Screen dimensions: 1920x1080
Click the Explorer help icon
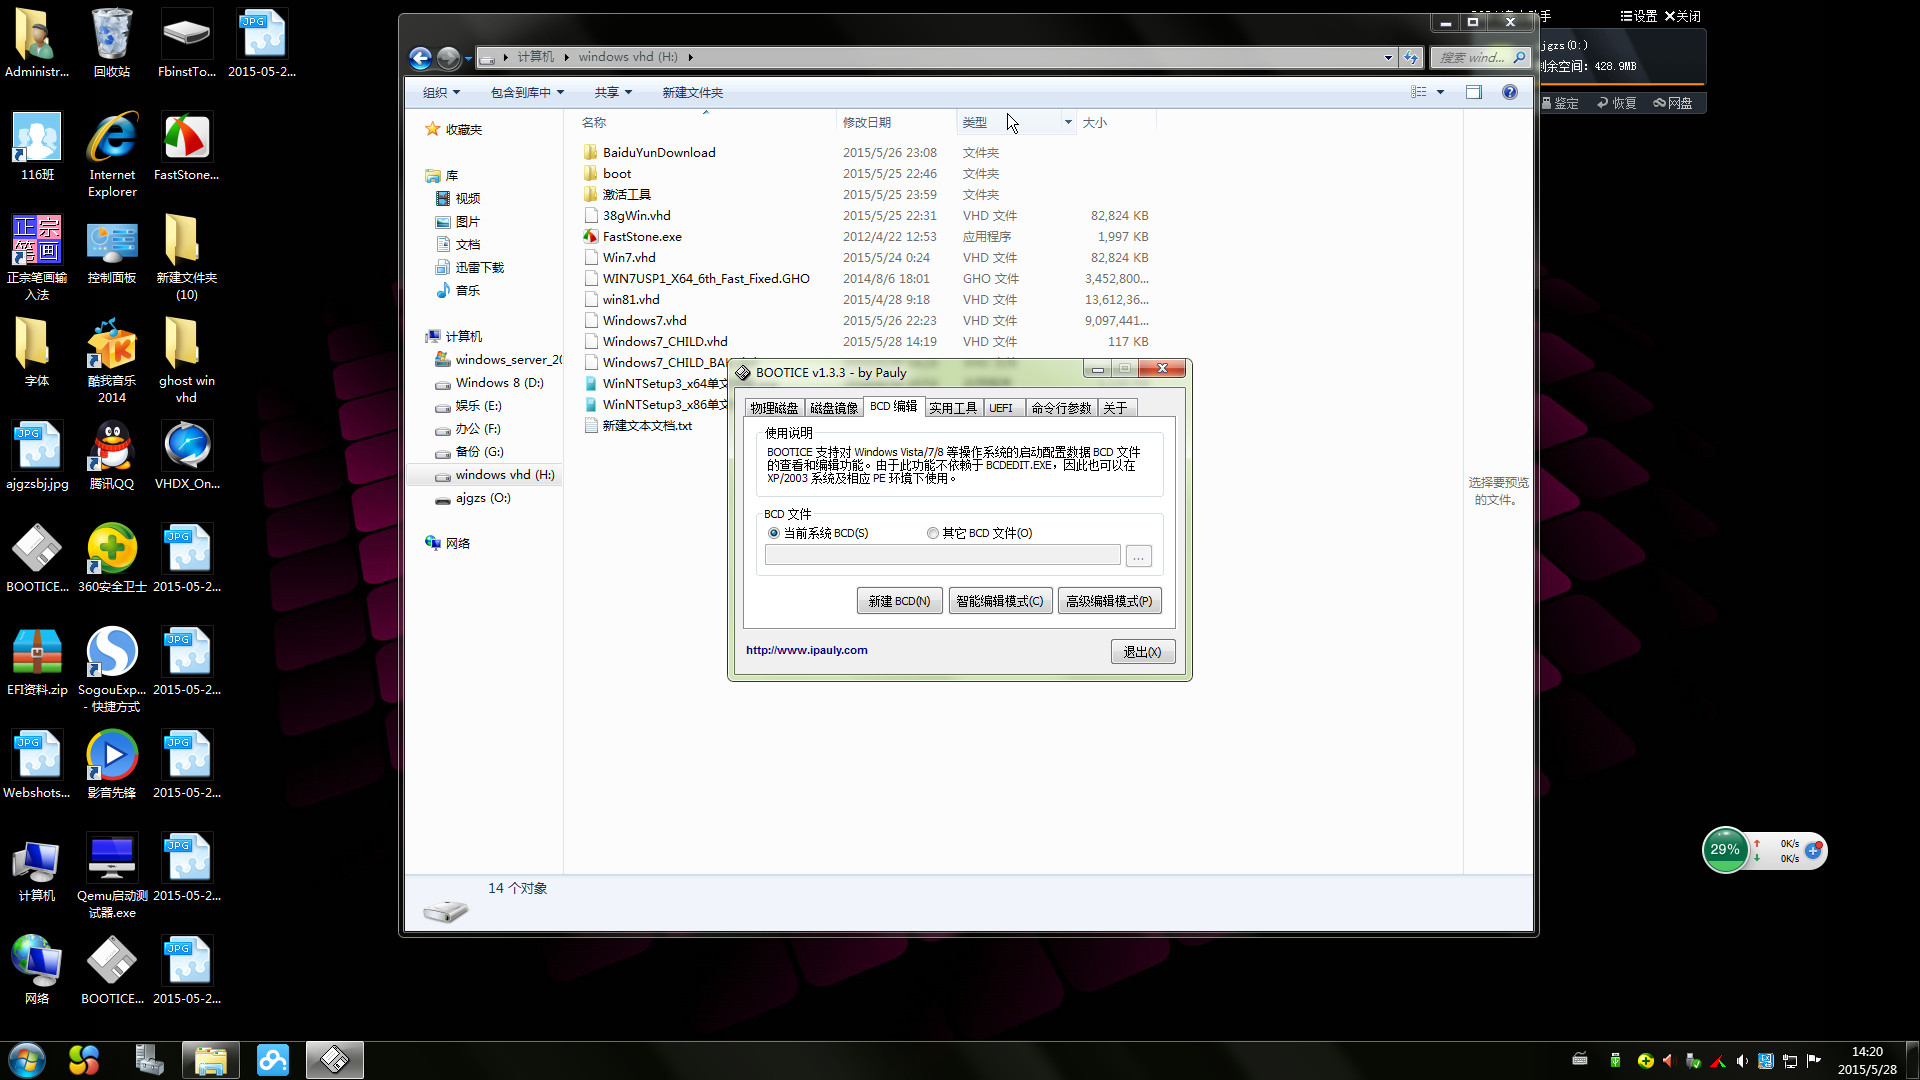tap(1509, 92)
